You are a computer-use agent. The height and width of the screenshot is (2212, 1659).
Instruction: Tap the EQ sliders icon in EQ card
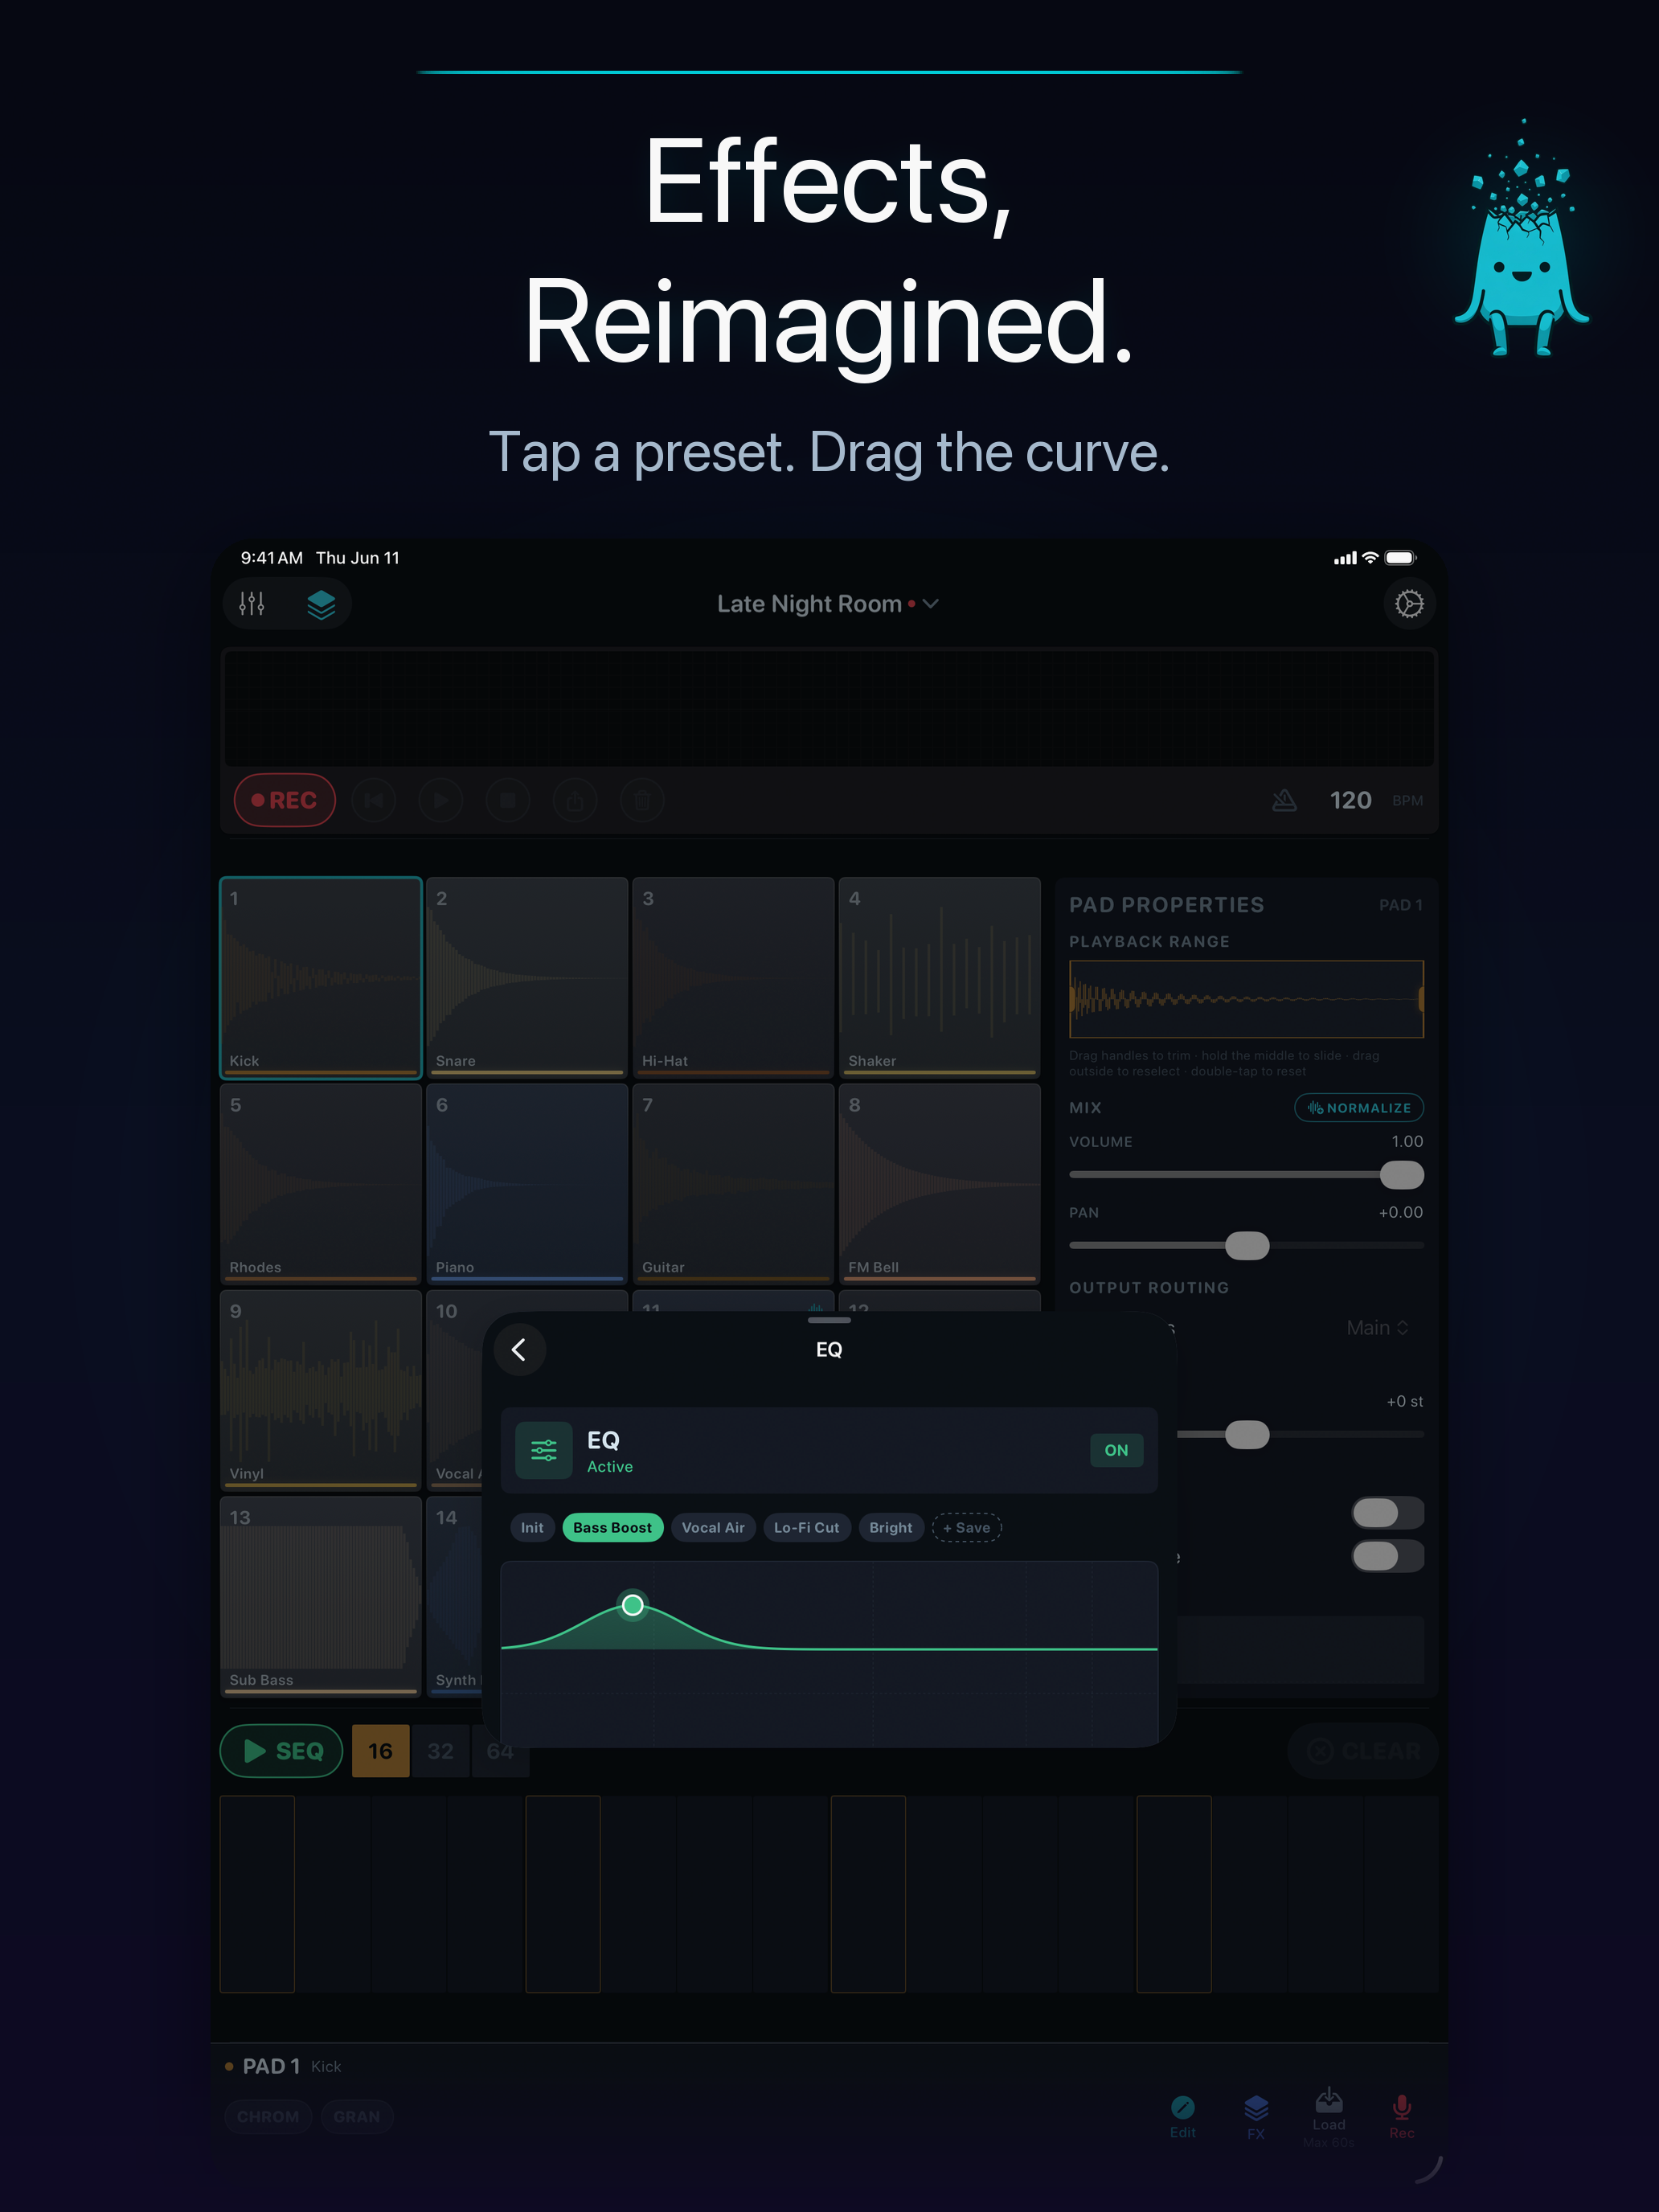tap(544, 1450)
